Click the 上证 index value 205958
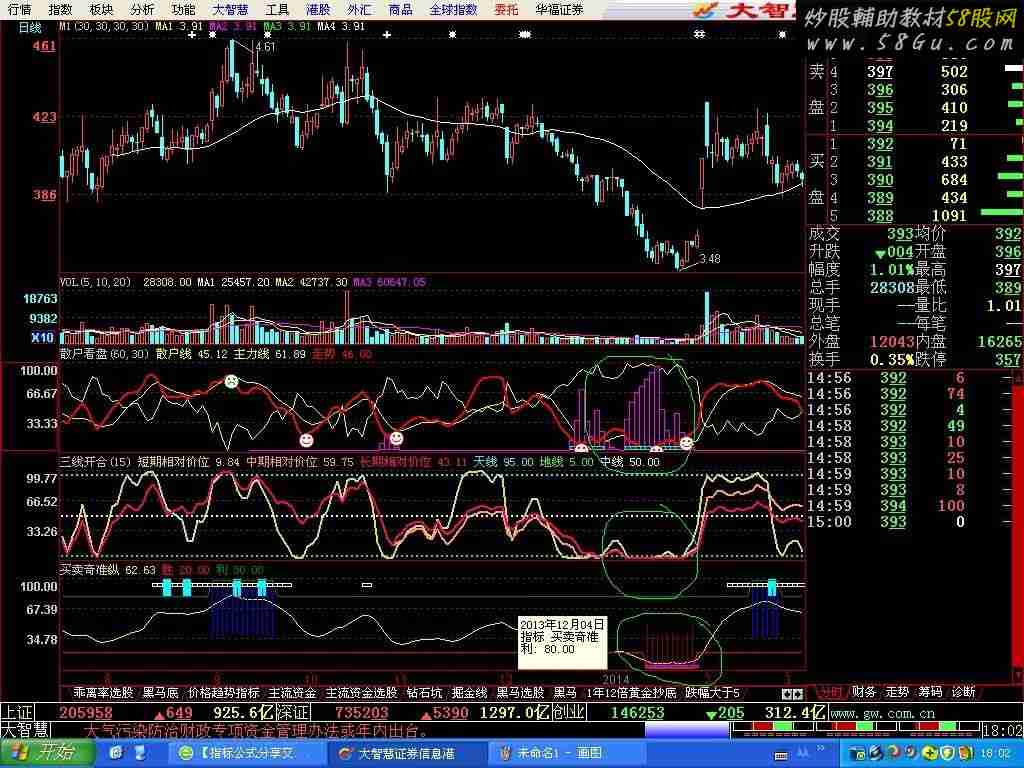The height and width of the screenshot is (768, 1024). pos(86,713)
